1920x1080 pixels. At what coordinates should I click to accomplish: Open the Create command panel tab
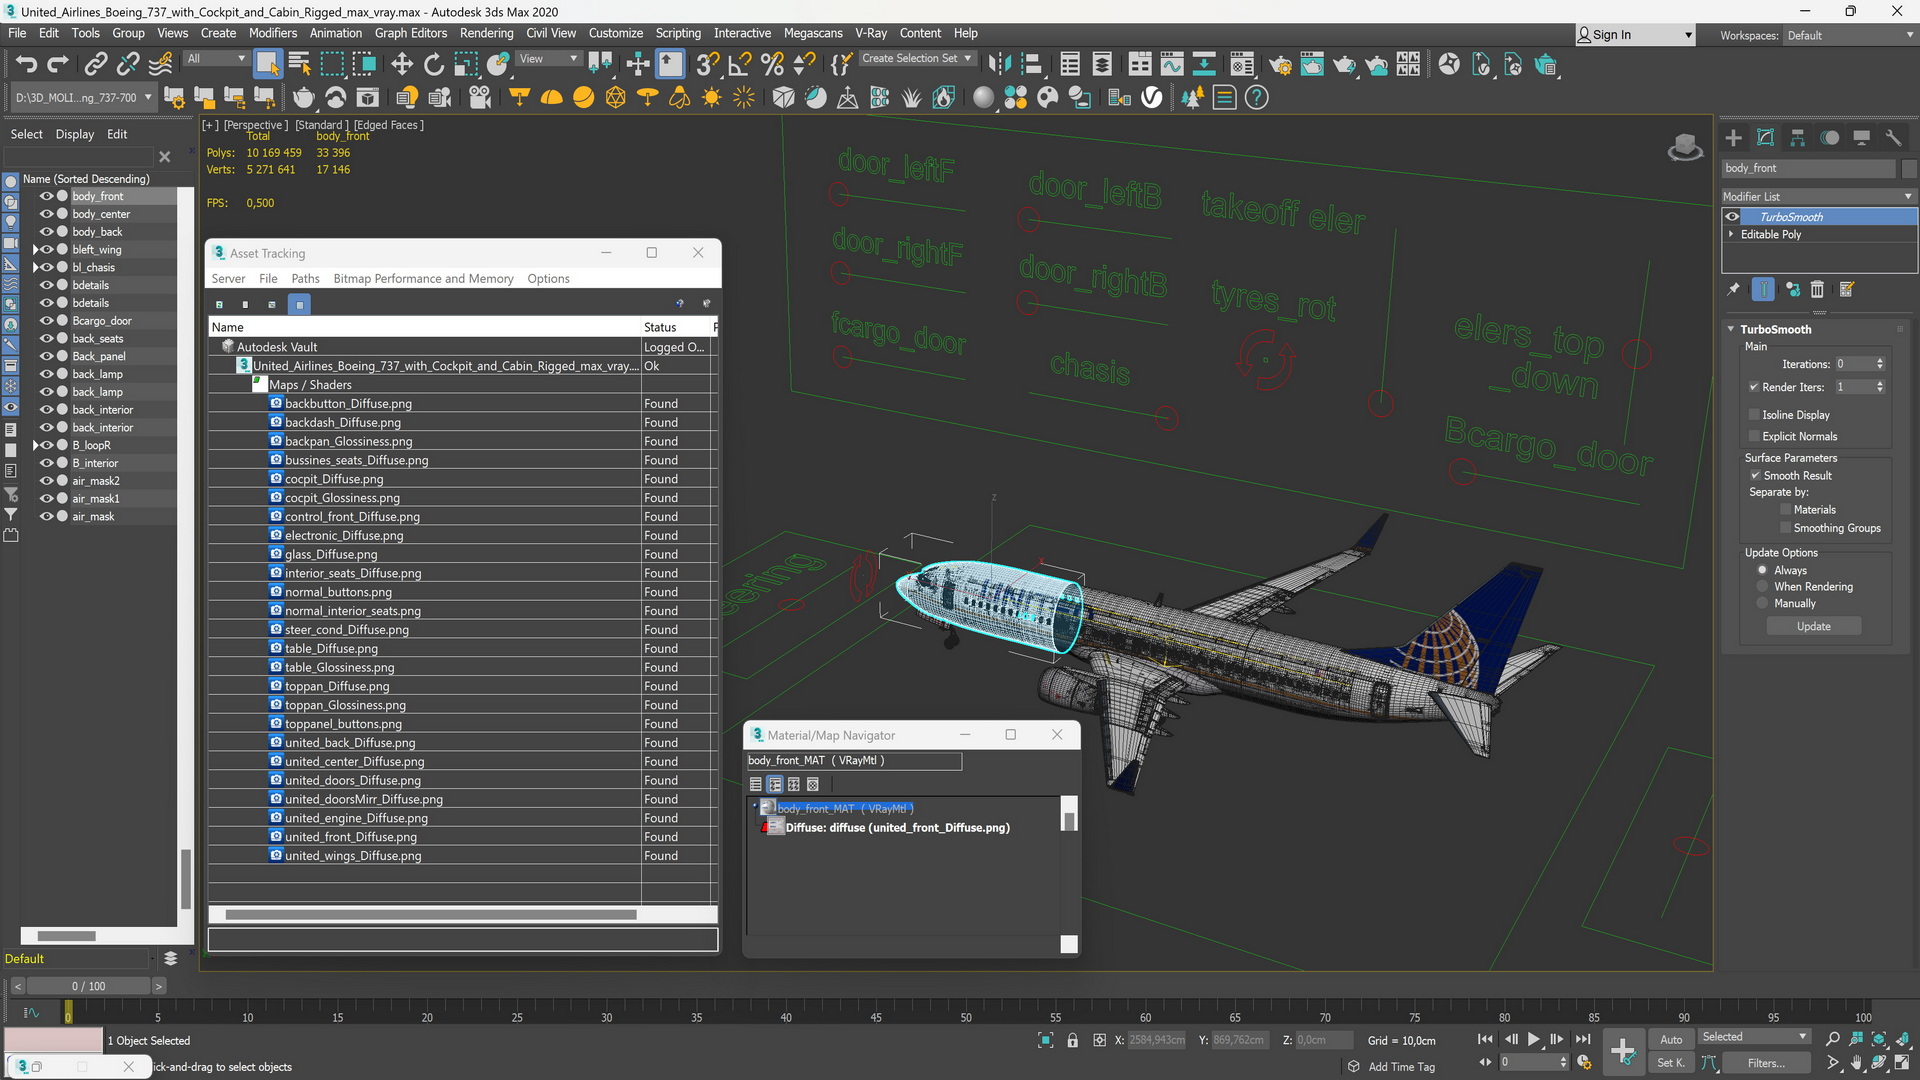1734,138
